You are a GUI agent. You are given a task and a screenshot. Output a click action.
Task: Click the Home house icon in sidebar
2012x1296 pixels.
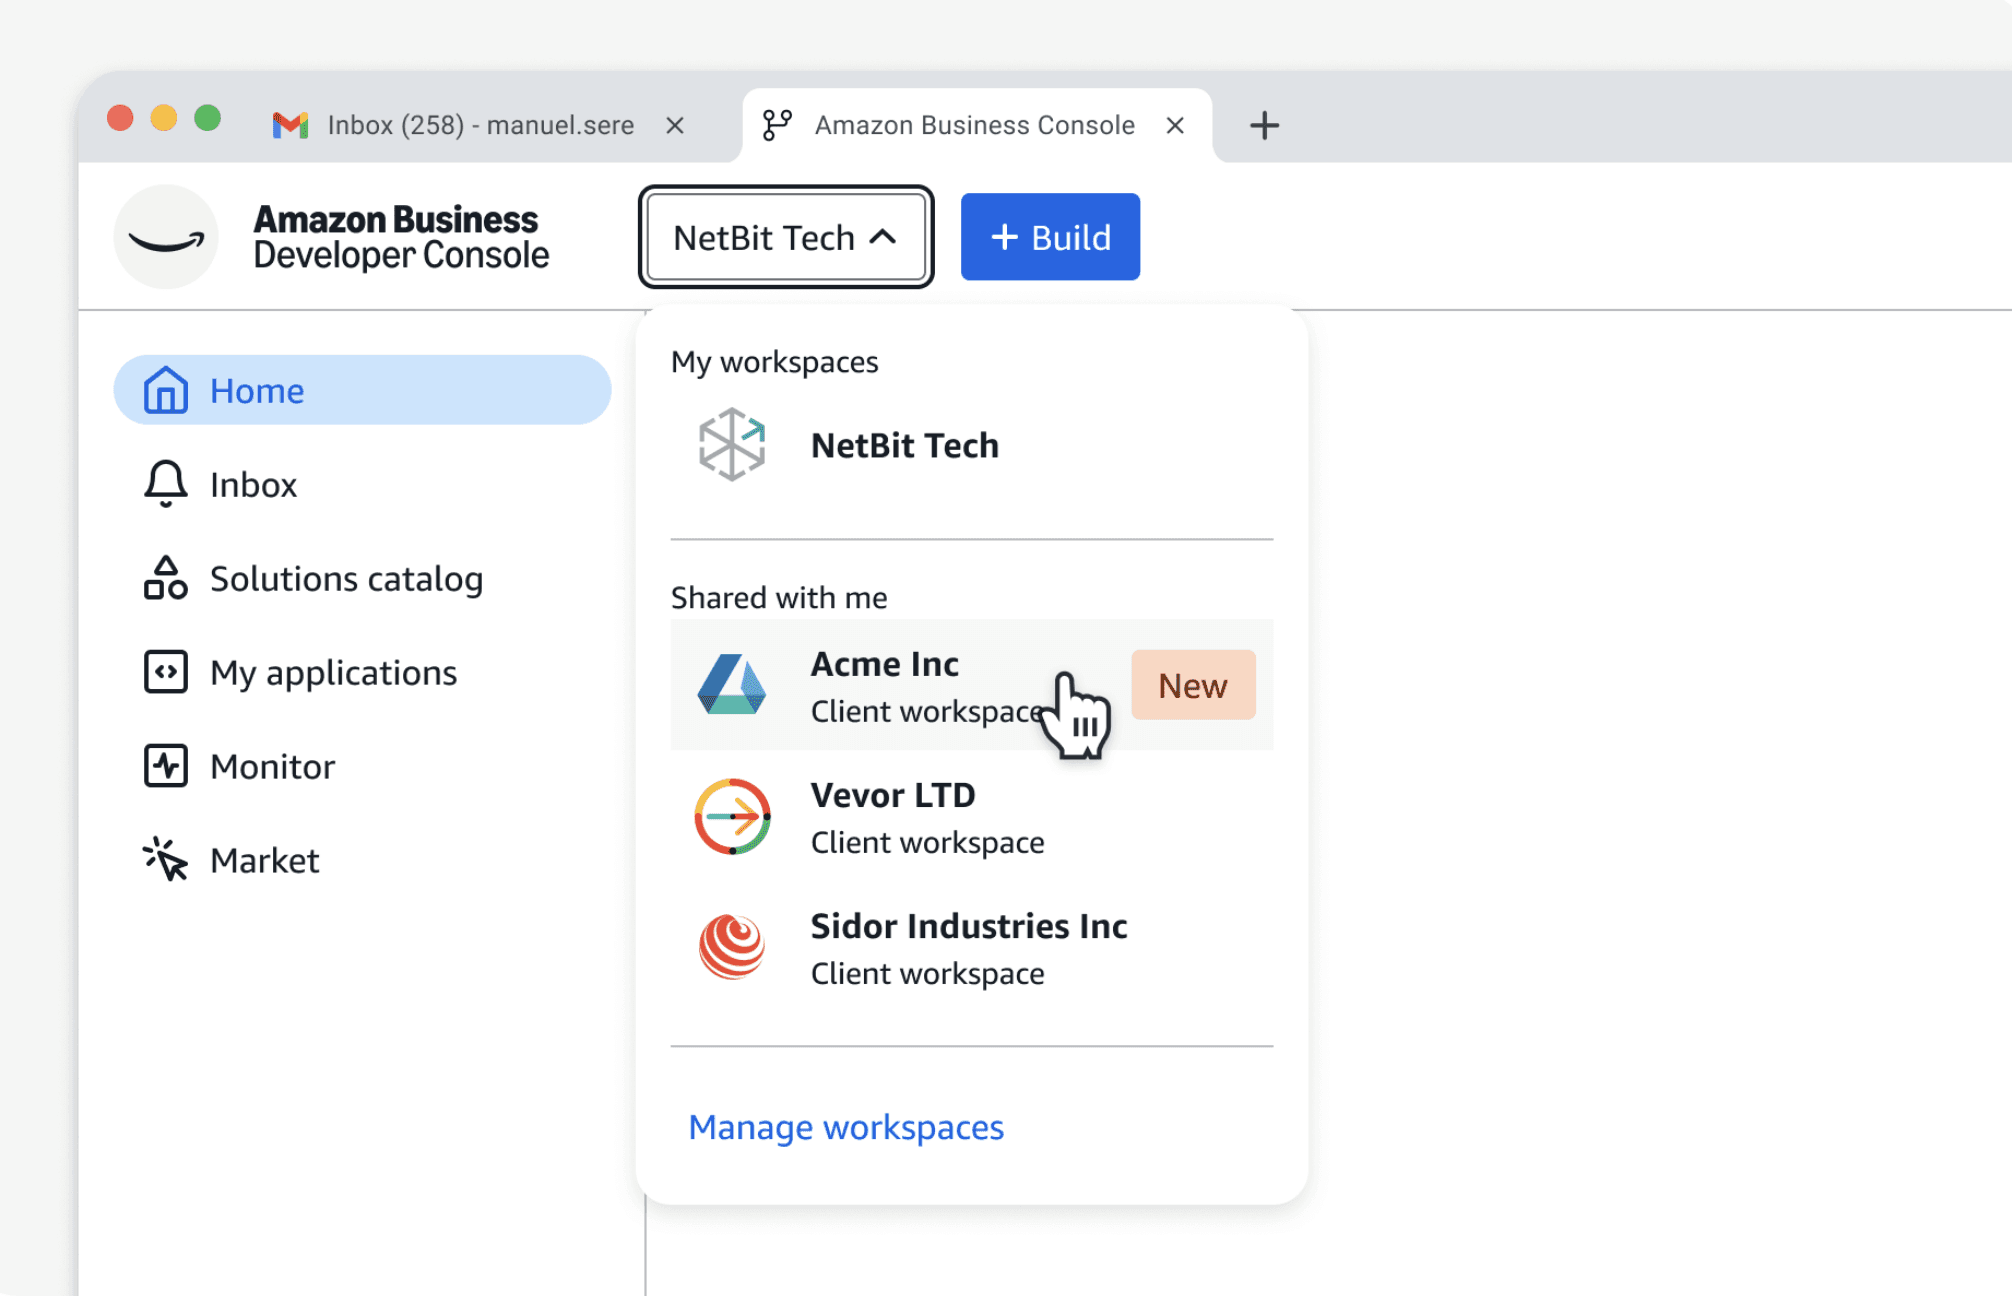[165, 390]
